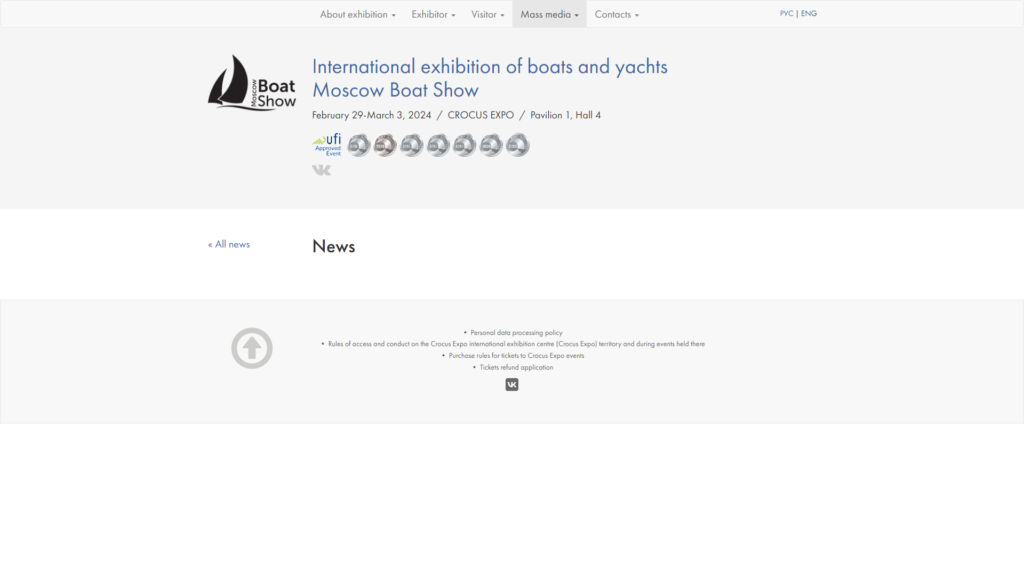The image size is (1024, 576).
Task: Expand the Mass media menu
Action: coord(549,14)
